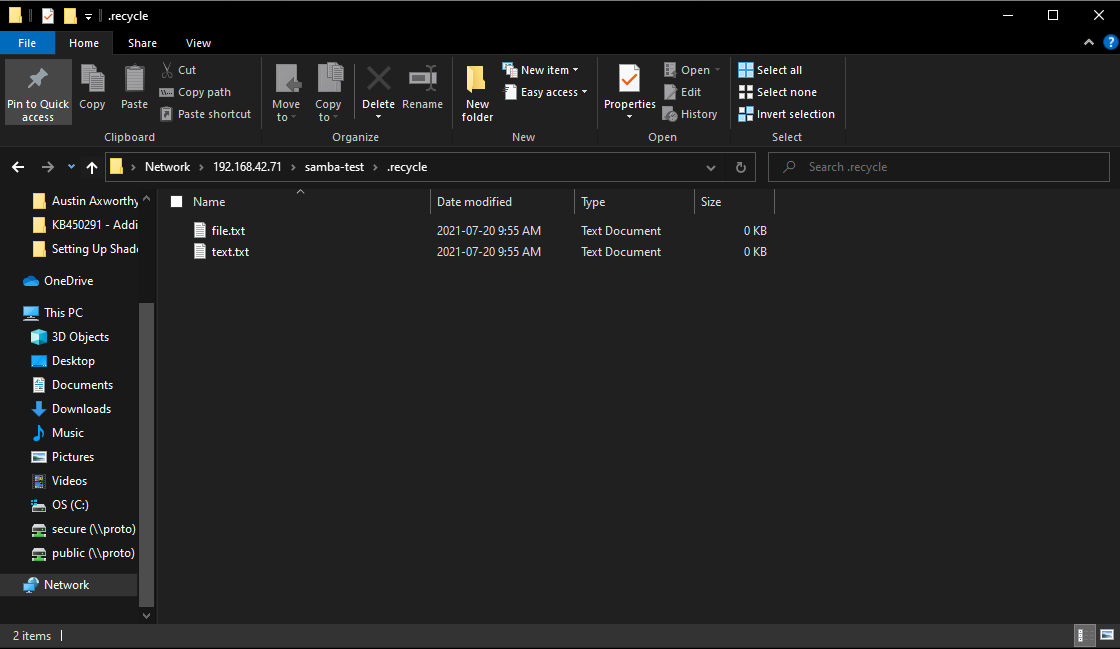Open KB450291 quick access folder
The height and width of the screenshot is (649, 1120).
coord(85,225)
